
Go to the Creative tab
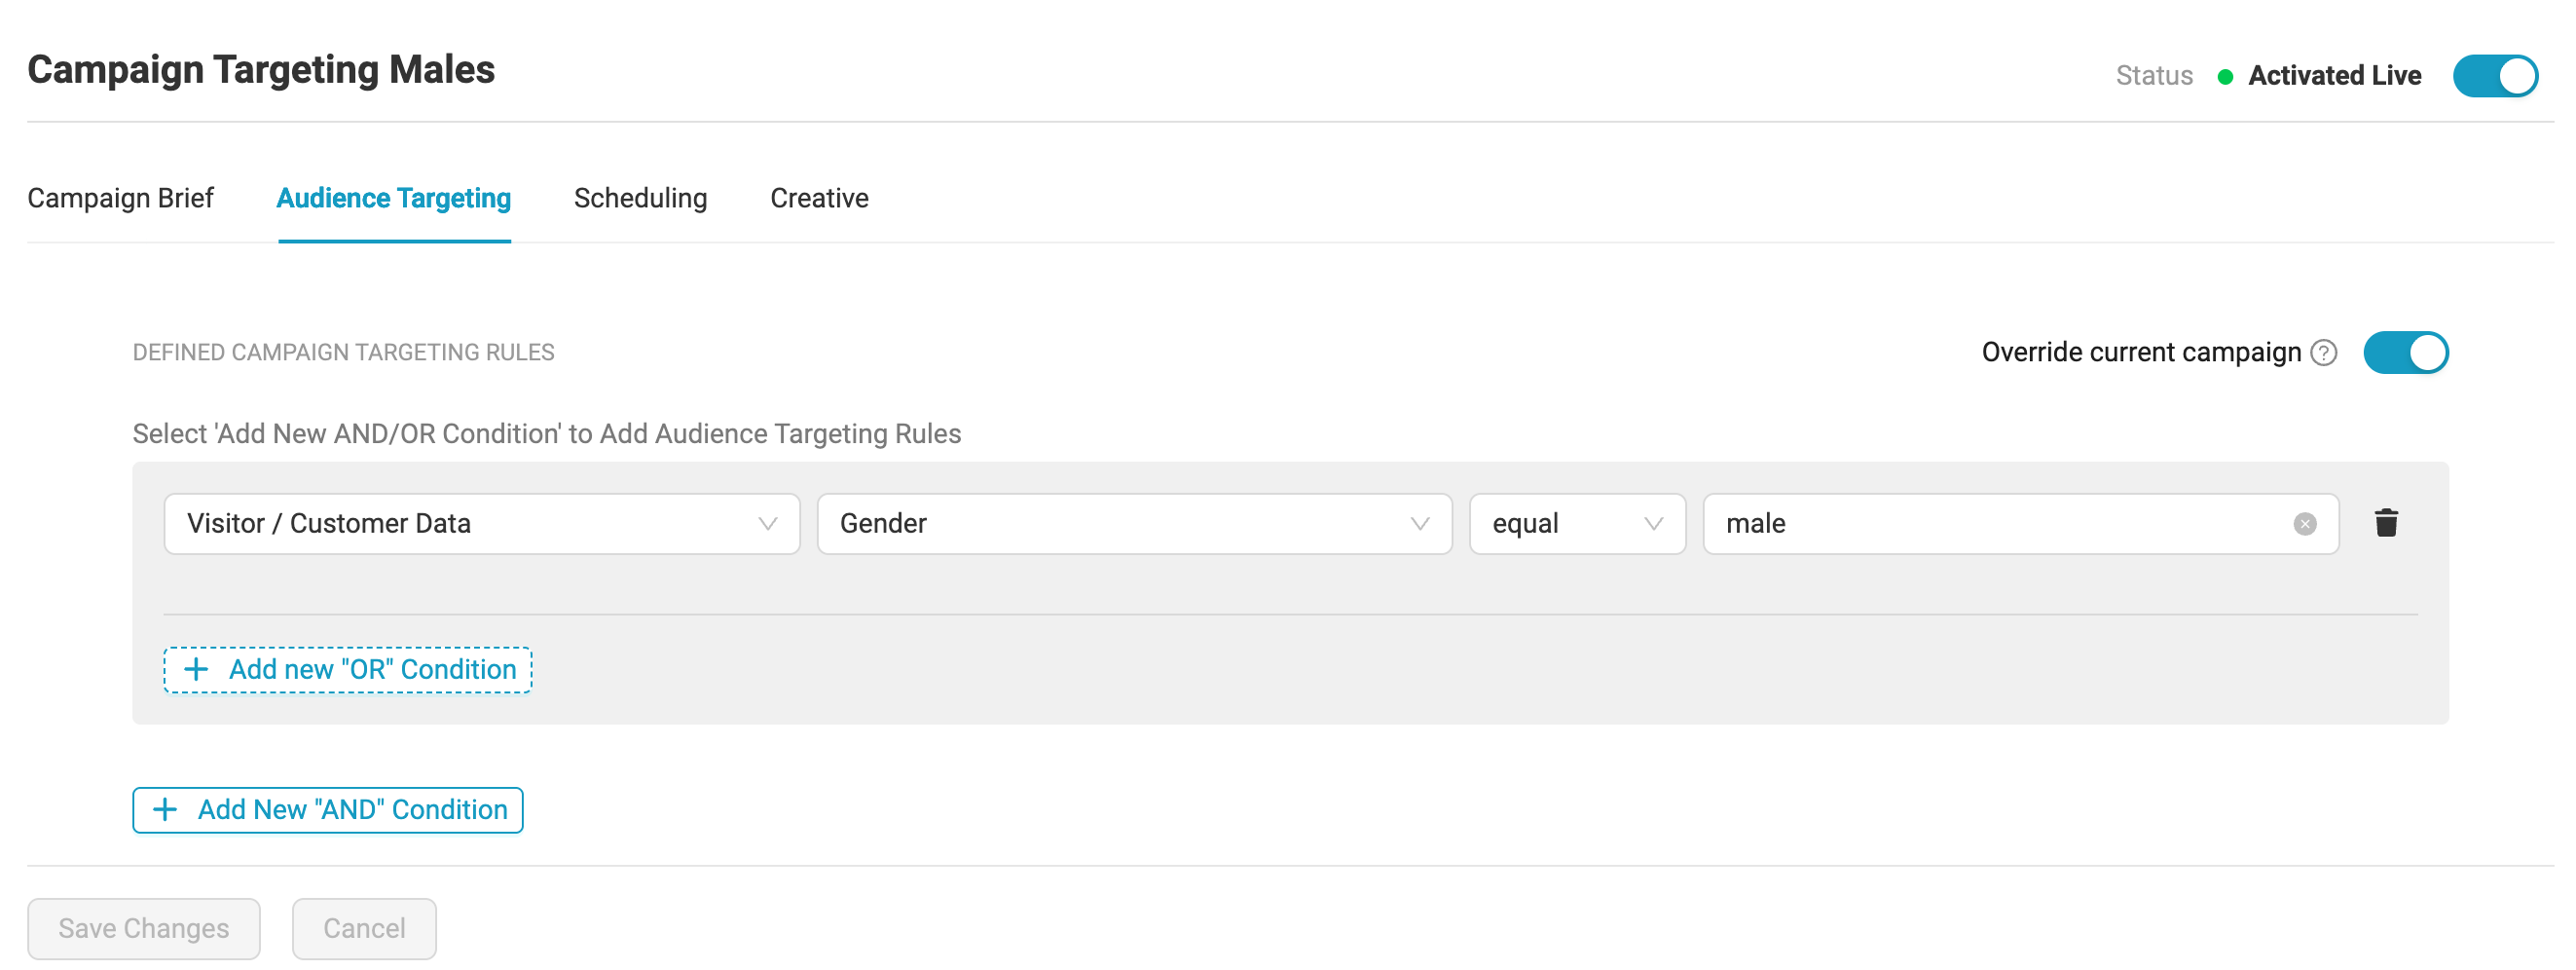(x=819, y=198)
